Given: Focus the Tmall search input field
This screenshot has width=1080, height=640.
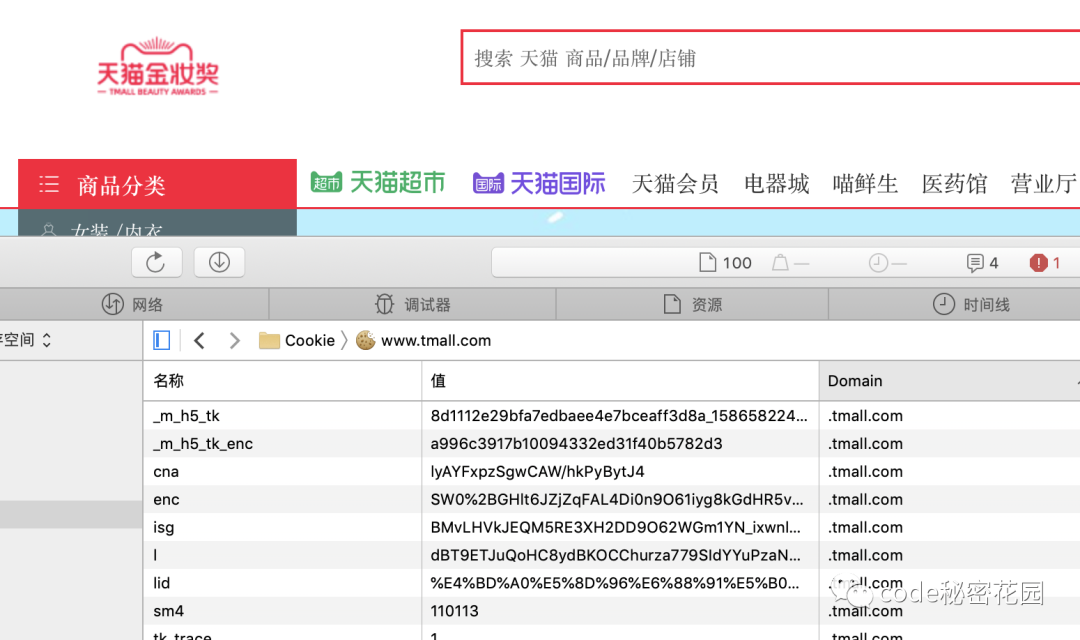Looking at the screenshot, I should [770, 58].
